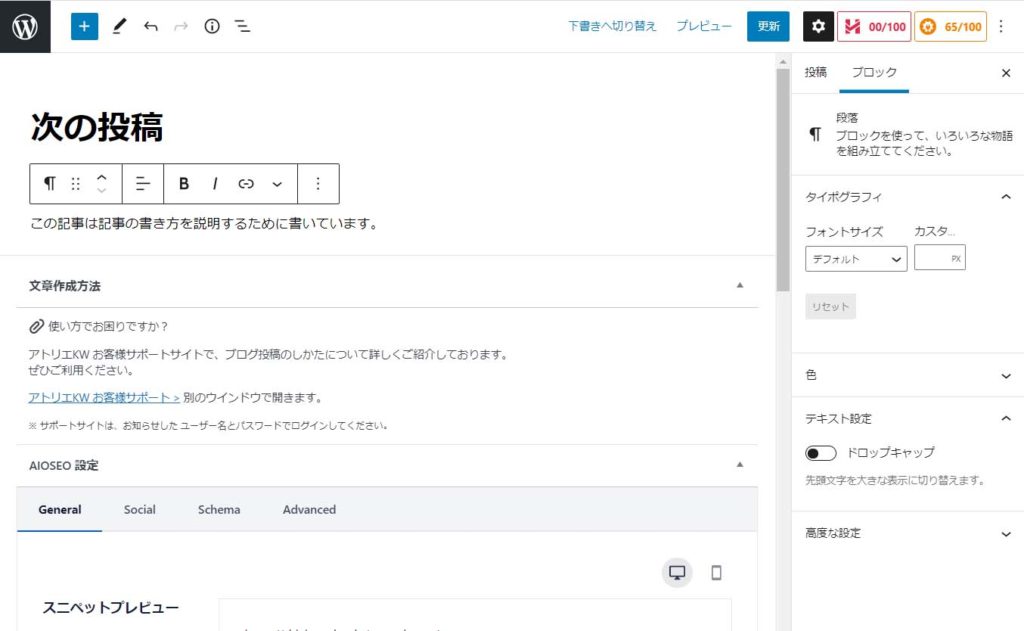Click the custom font size PX input field
Viewport: 1024px width, 631px height.
tap(940, 257)
